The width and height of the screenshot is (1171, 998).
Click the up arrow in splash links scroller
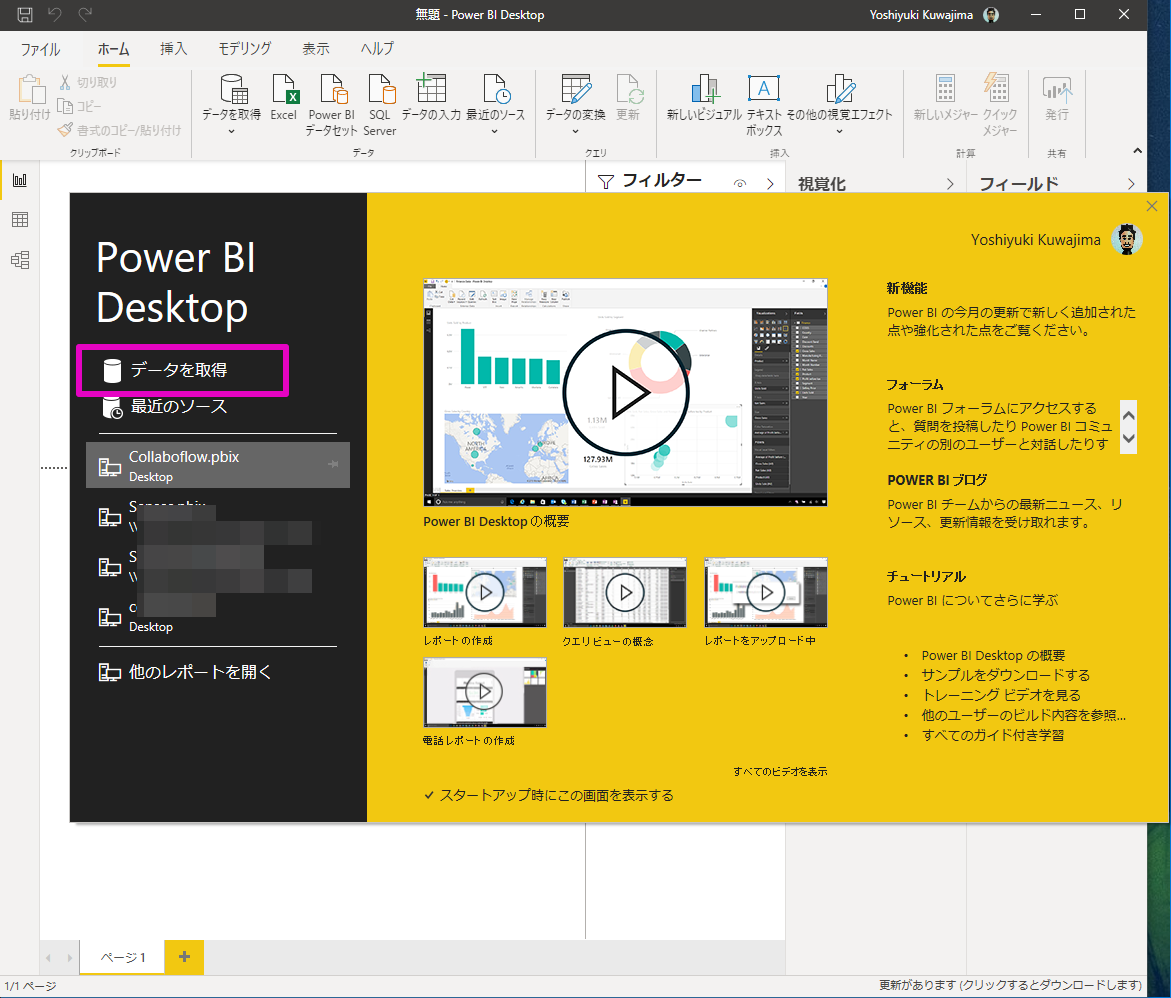click(1128, 415)
